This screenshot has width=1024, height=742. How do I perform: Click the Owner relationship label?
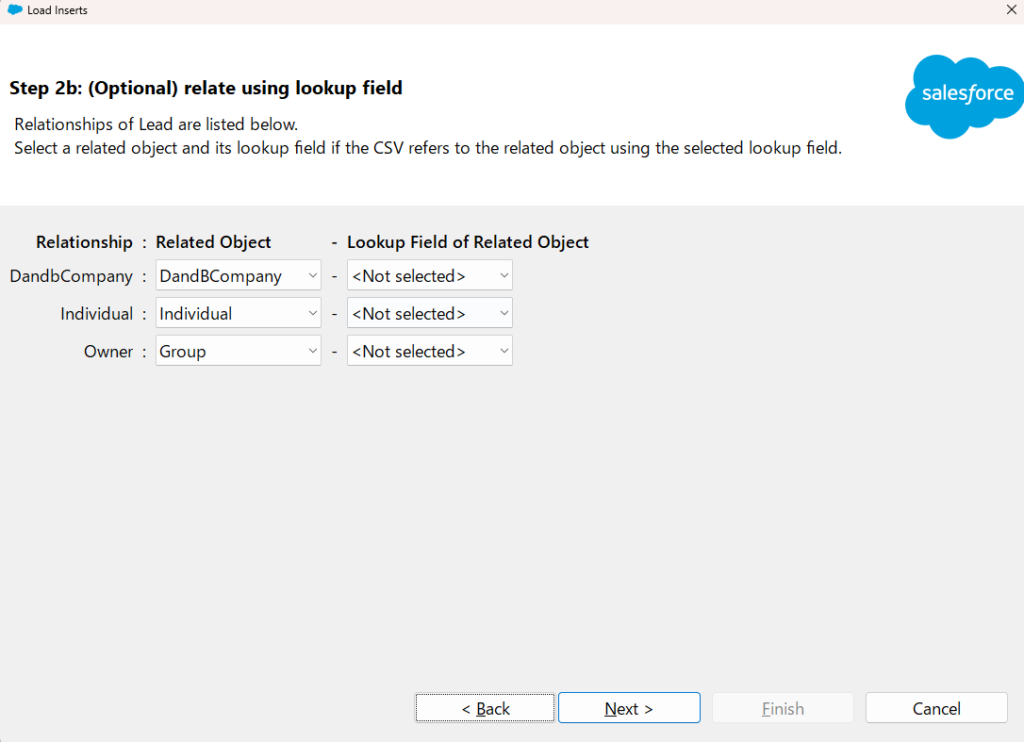[108, 352]
